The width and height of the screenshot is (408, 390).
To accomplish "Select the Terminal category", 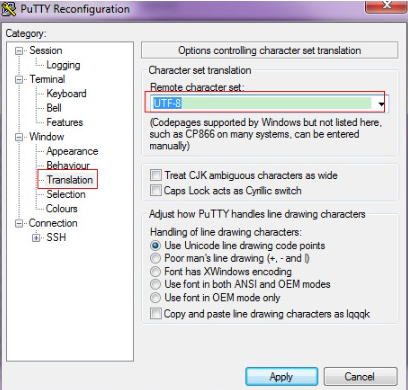I will point(47,79).
